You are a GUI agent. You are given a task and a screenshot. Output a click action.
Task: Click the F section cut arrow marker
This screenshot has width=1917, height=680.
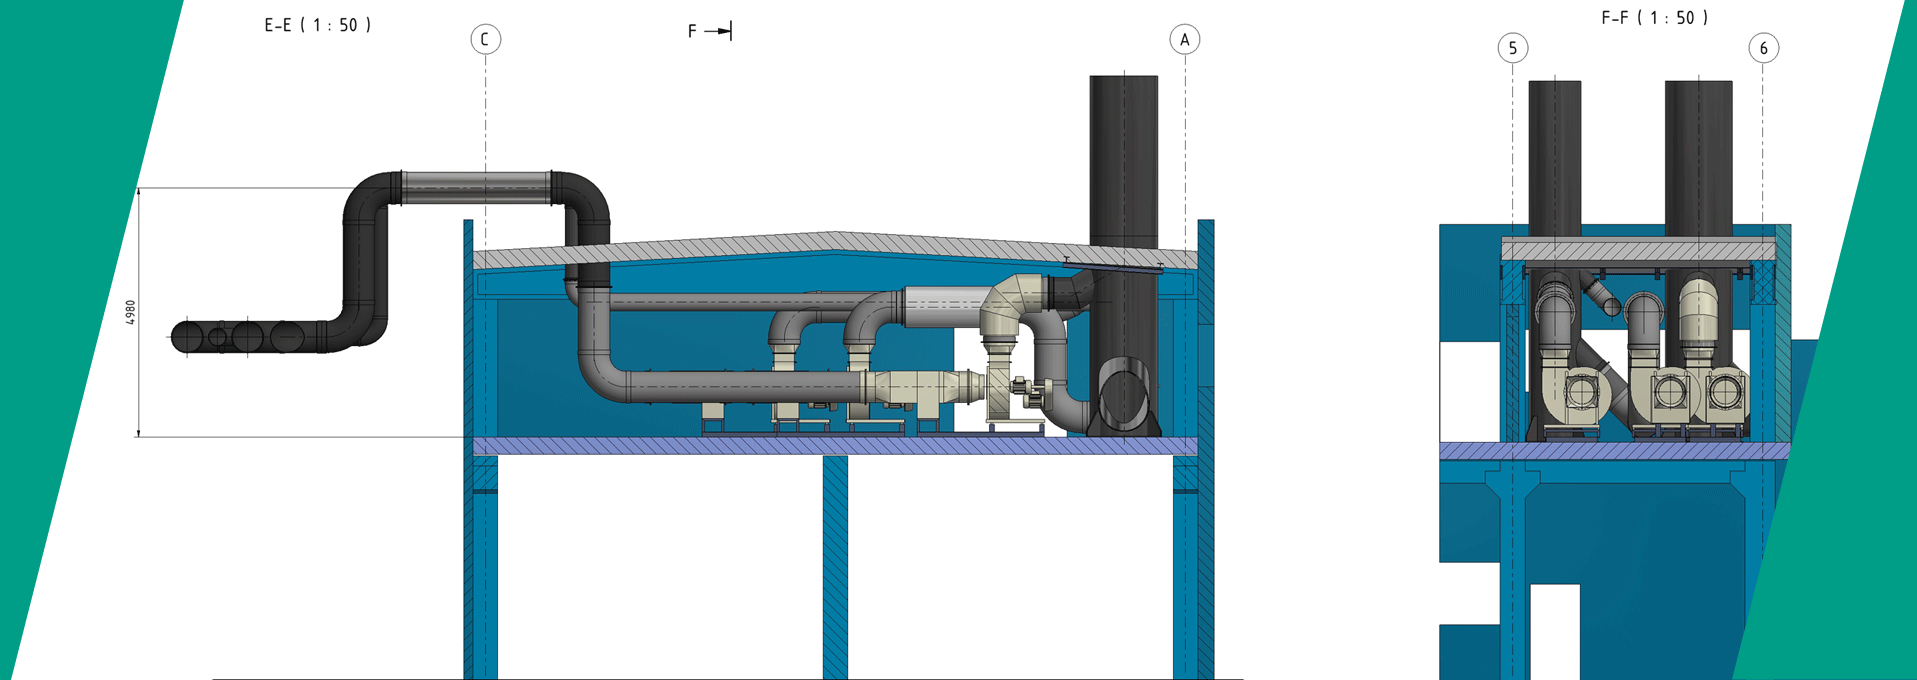pyautogui.click(x=710, y=31)
